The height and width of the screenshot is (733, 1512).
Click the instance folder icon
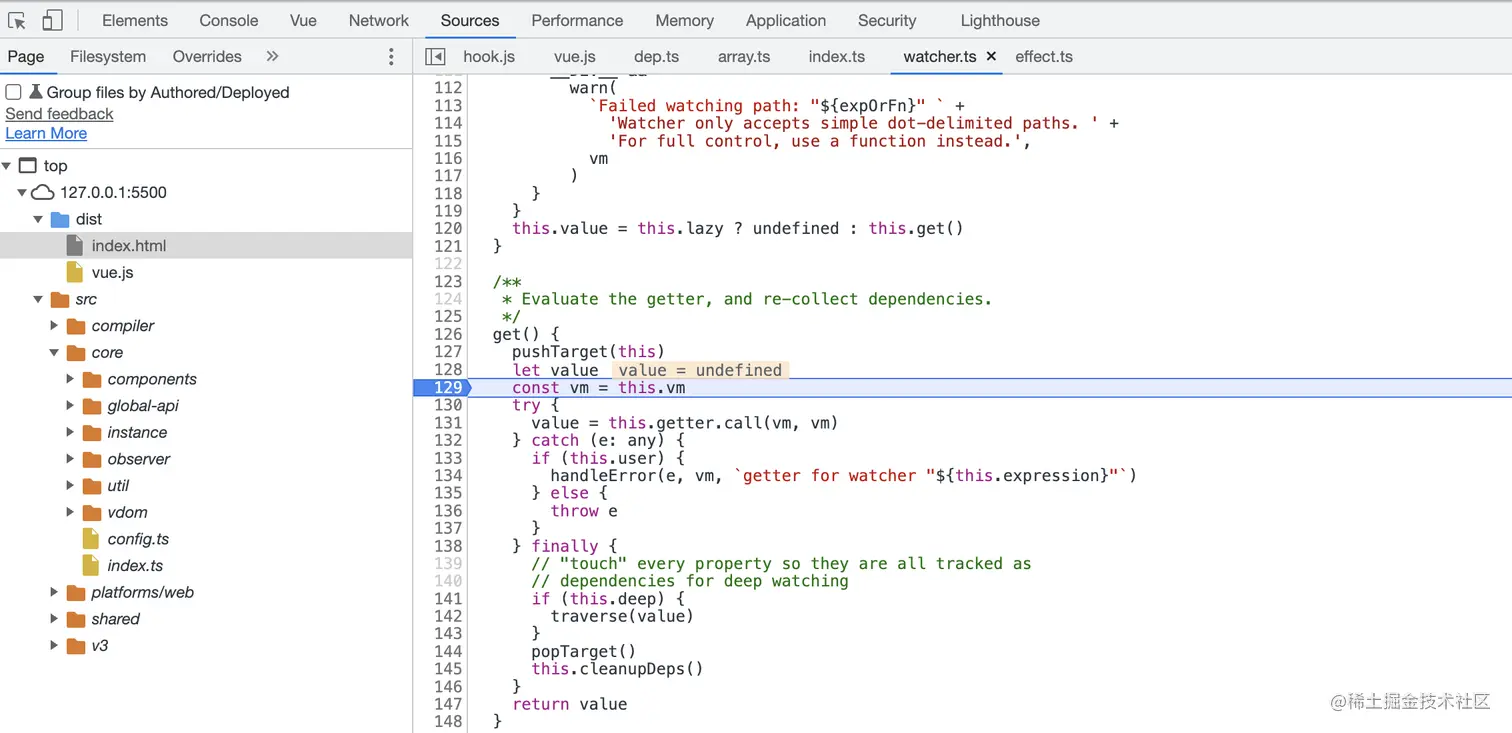point(92,432)
